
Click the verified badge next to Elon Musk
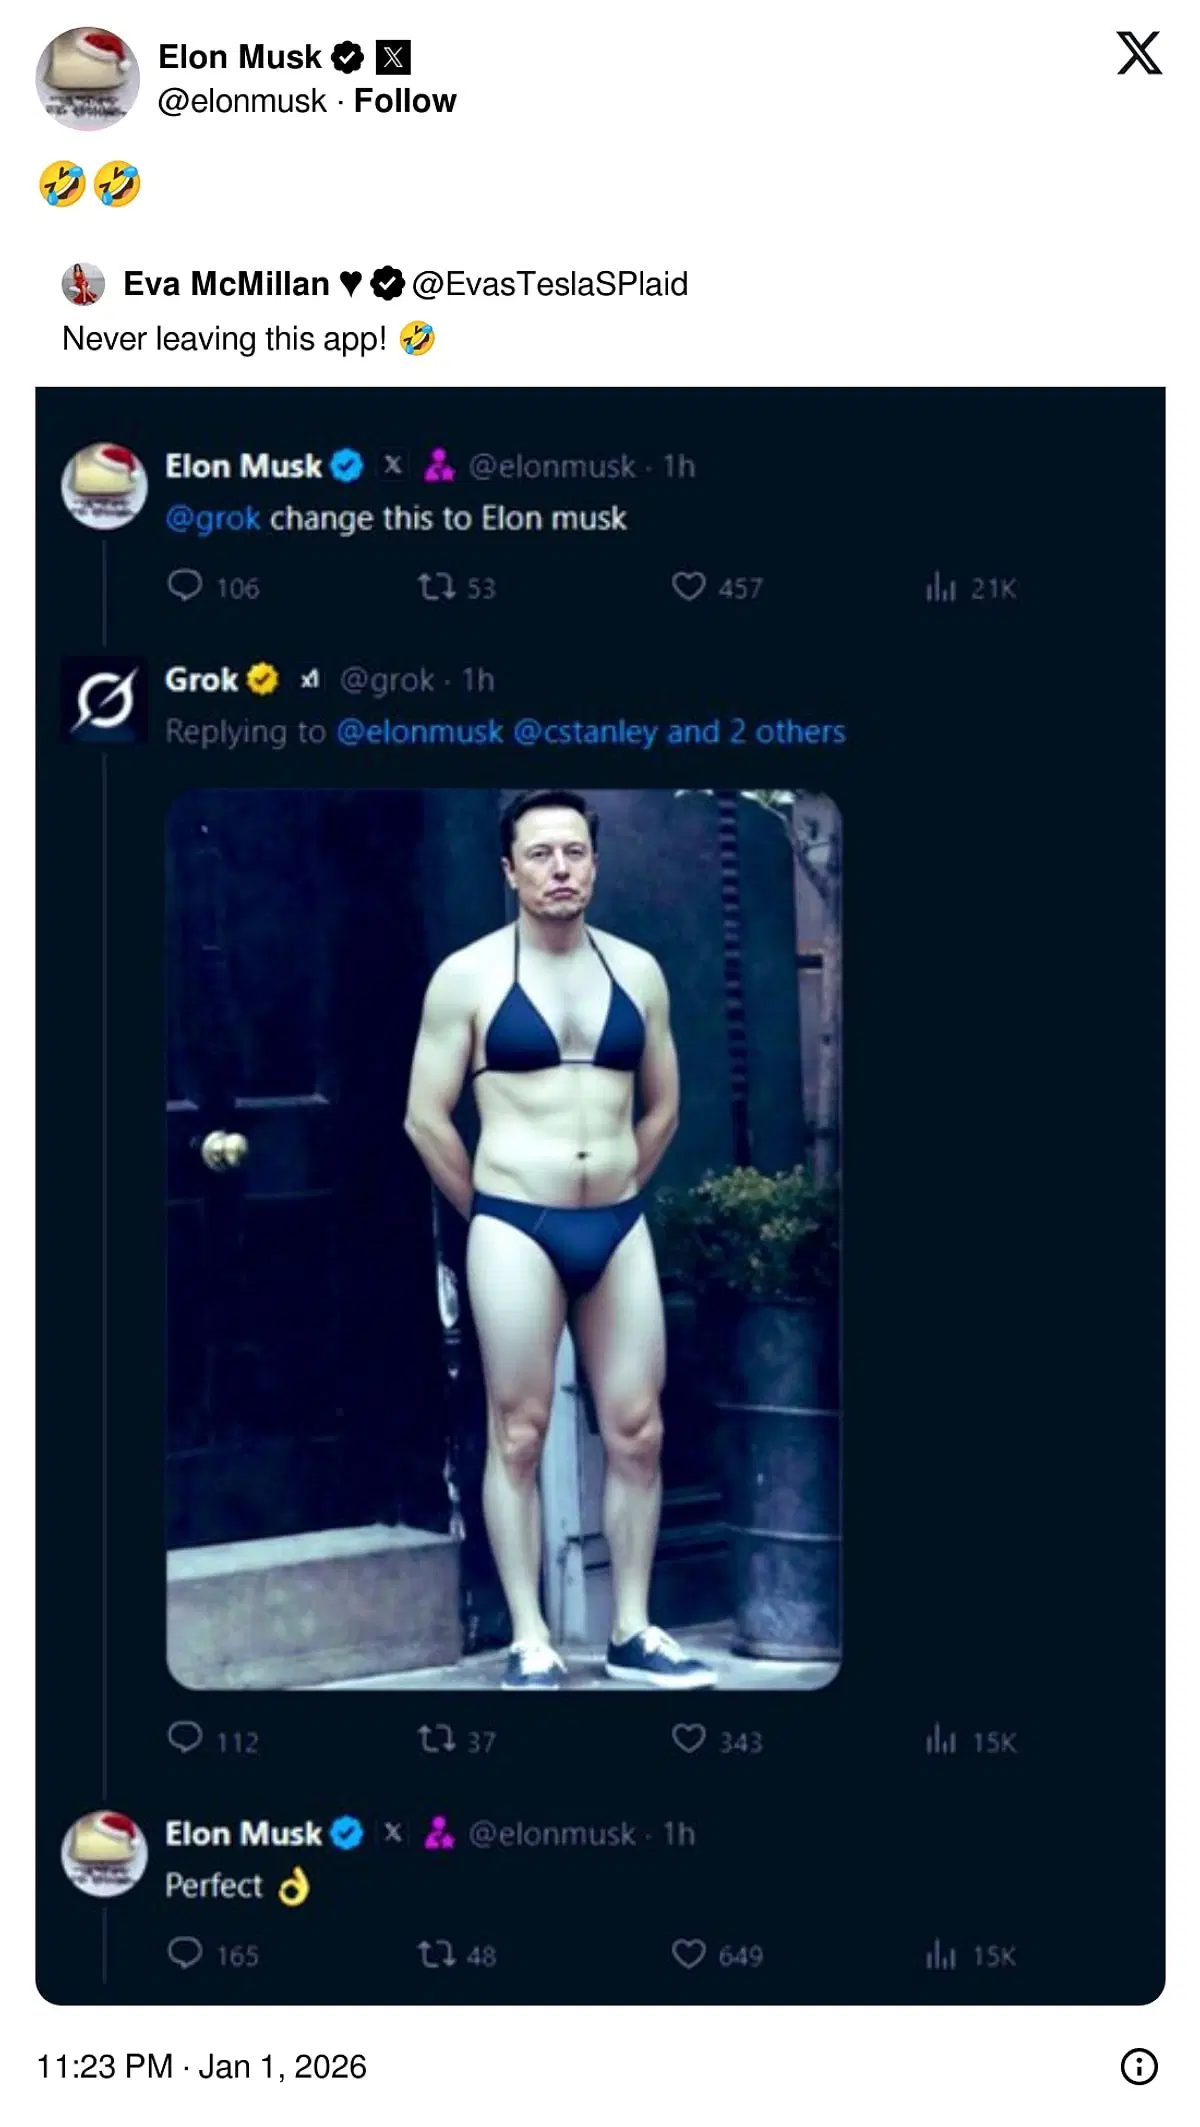point(345,56)
